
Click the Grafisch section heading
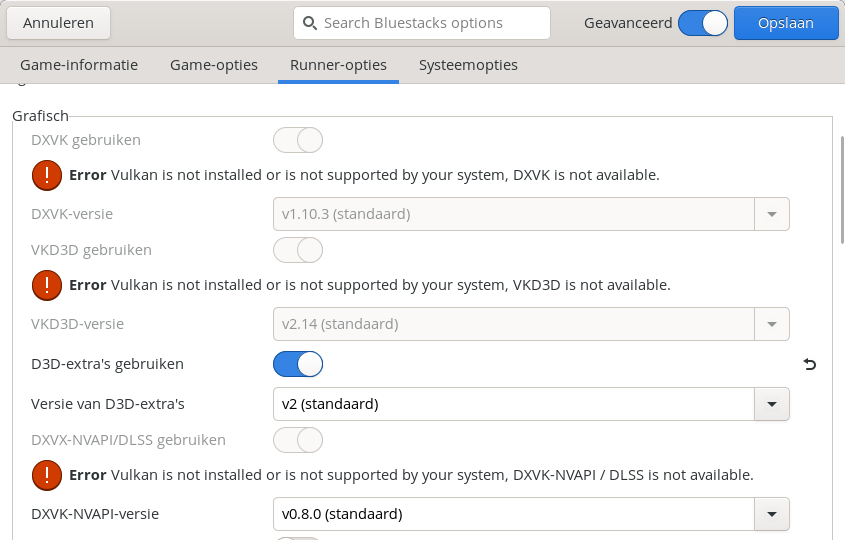40,116
